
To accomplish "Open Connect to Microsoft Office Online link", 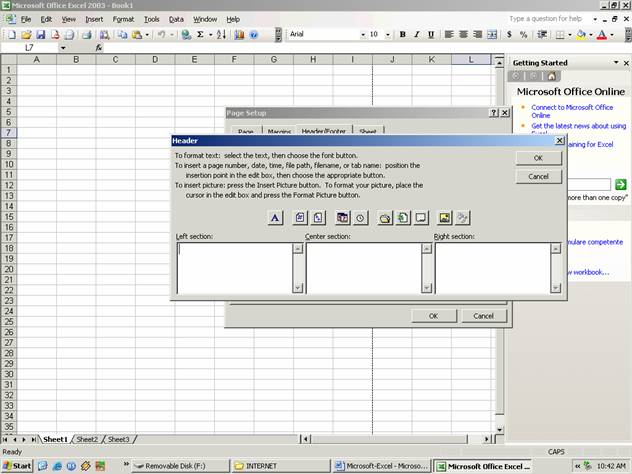I will (572, 111).
